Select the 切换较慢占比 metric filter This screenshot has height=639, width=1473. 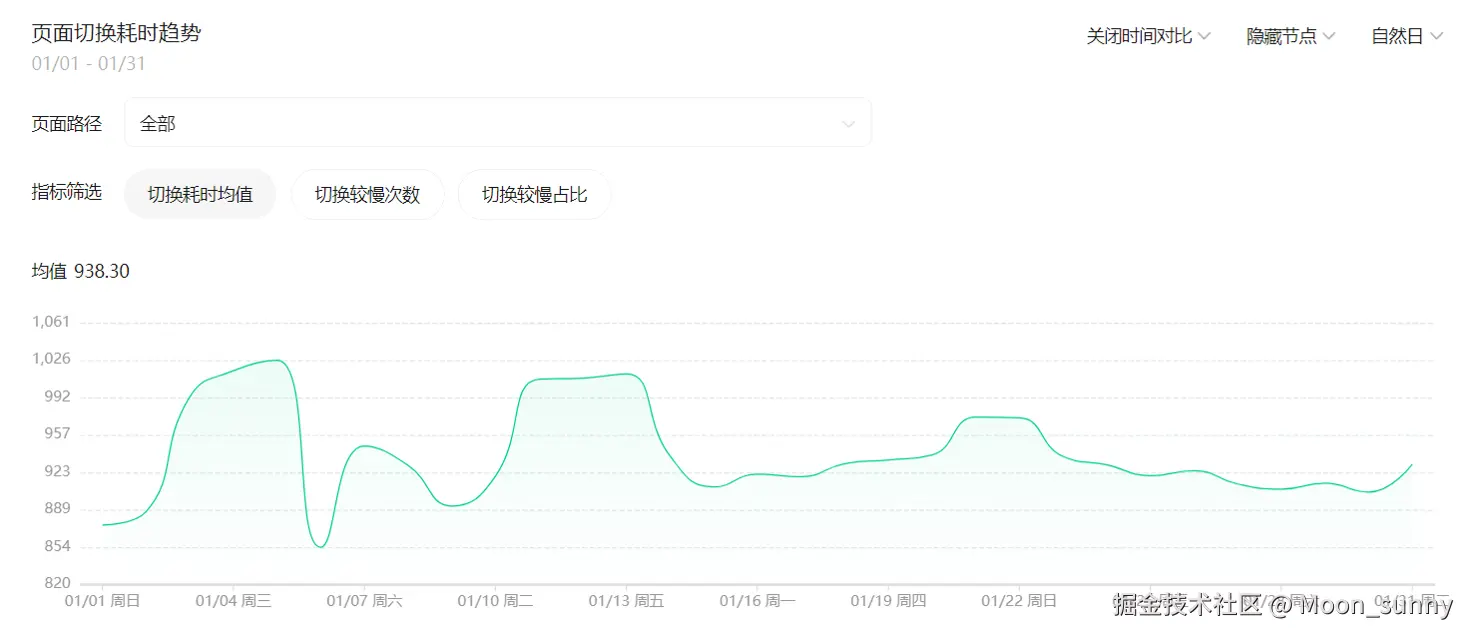pyautogui.click(x=534, y=194)
